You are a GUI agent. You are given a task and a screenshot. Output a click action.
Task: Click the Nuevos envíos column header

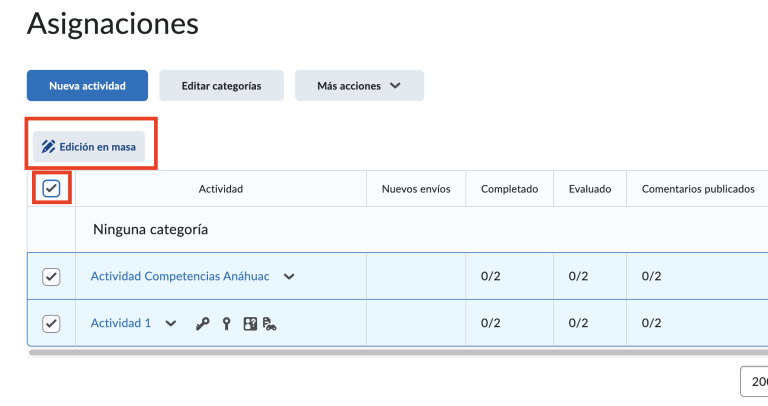(x=416, y=188)
